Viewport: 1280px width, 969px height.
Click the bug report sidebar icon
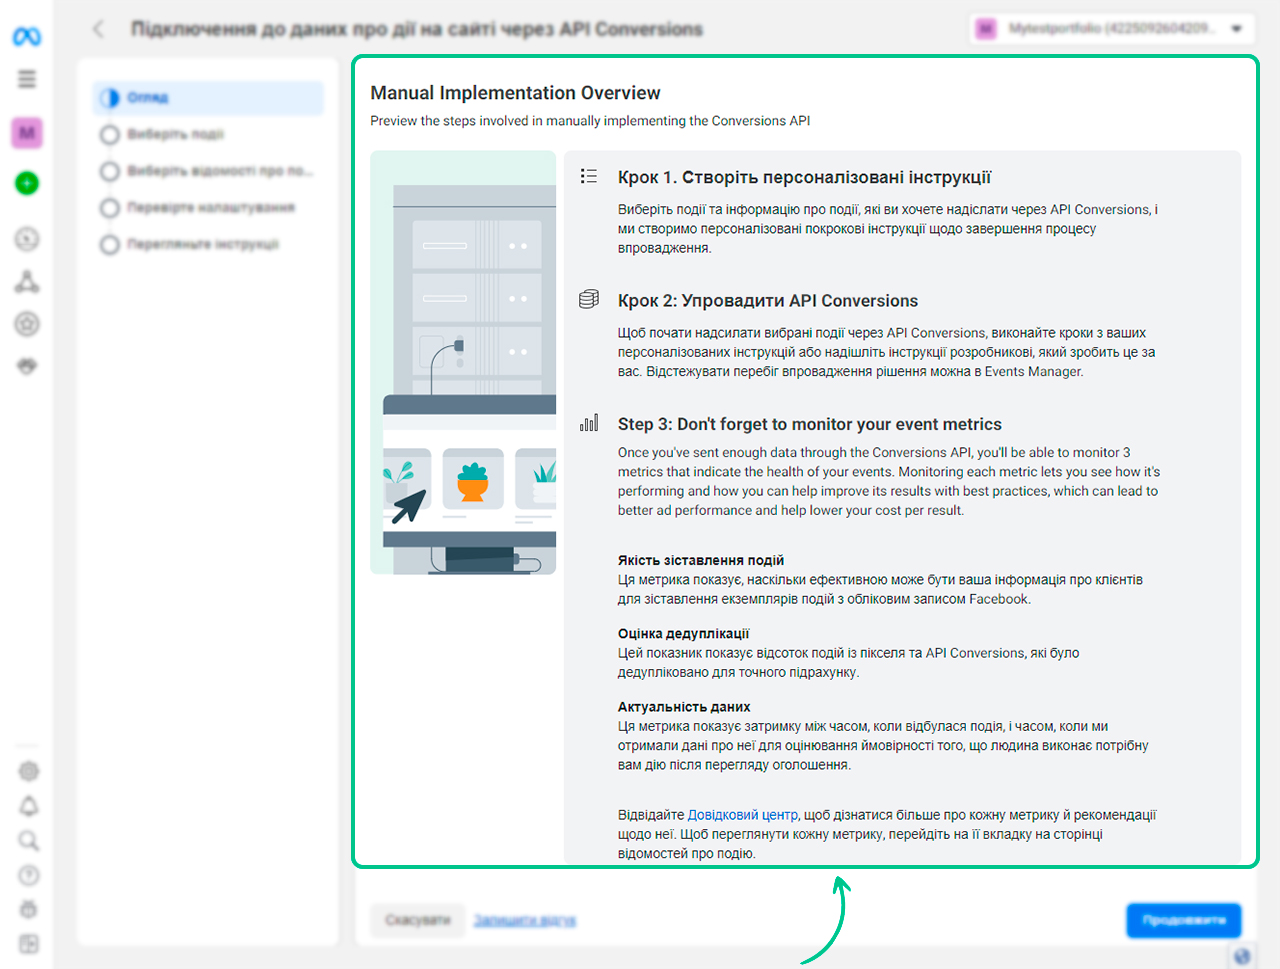pos(29,909)
